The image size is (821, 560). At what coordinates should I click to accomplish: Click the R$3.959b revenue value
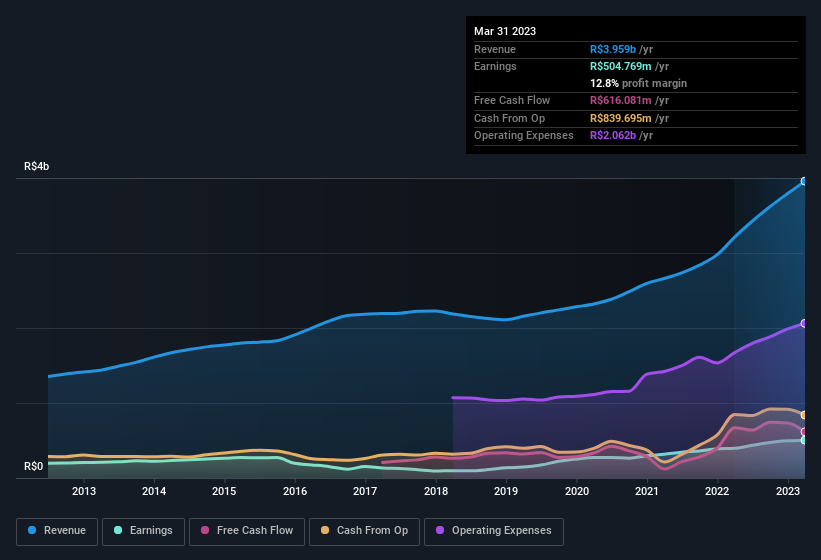click(x=613, y=49)
